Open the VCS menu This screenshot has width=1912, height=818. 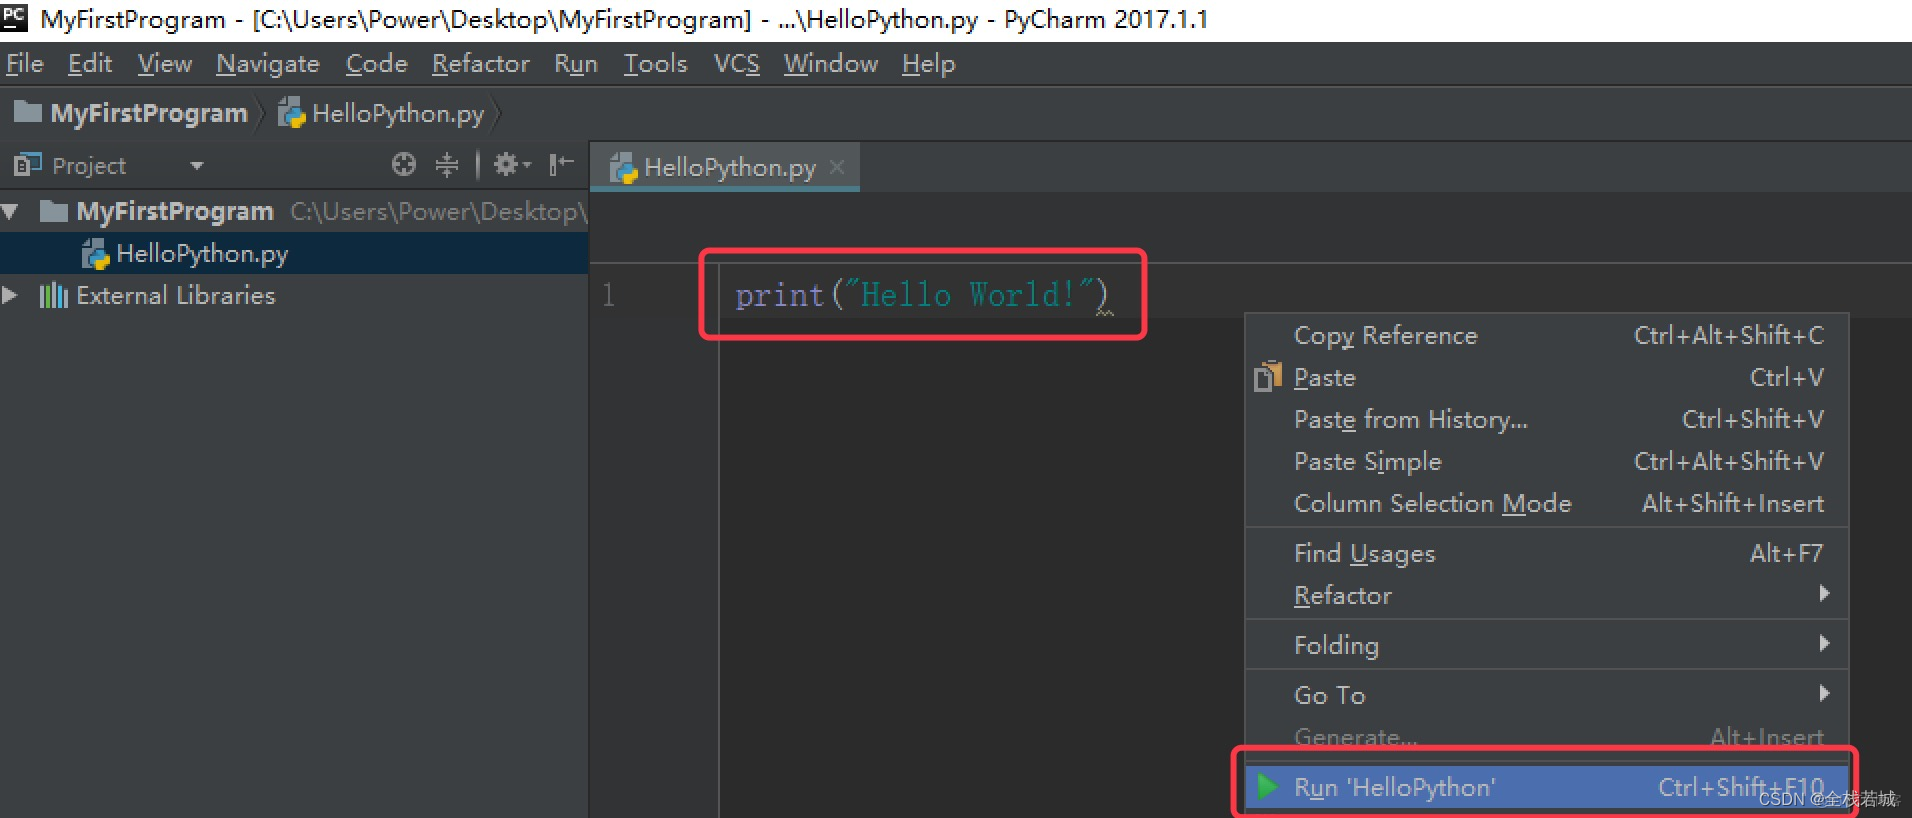pos(737,64)
